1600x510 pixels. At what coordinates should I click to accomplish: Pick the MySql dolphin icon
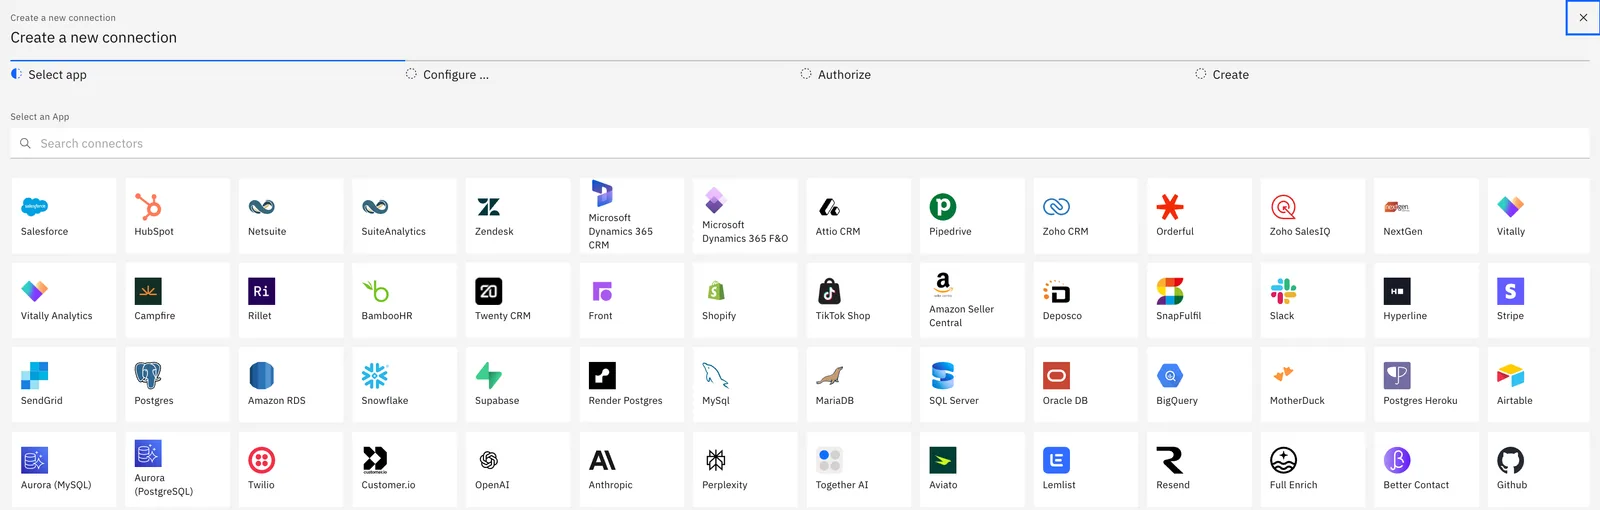point(716,376)
